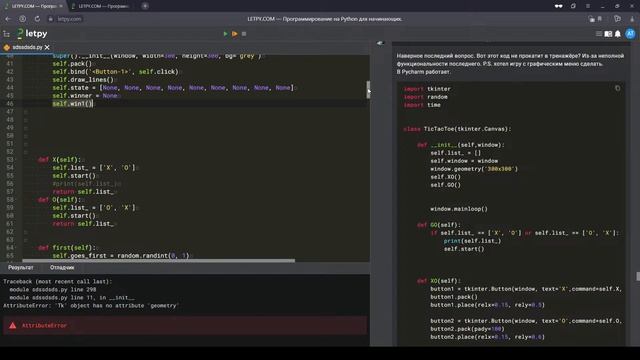Click line 45 self.winner = None

85,96
